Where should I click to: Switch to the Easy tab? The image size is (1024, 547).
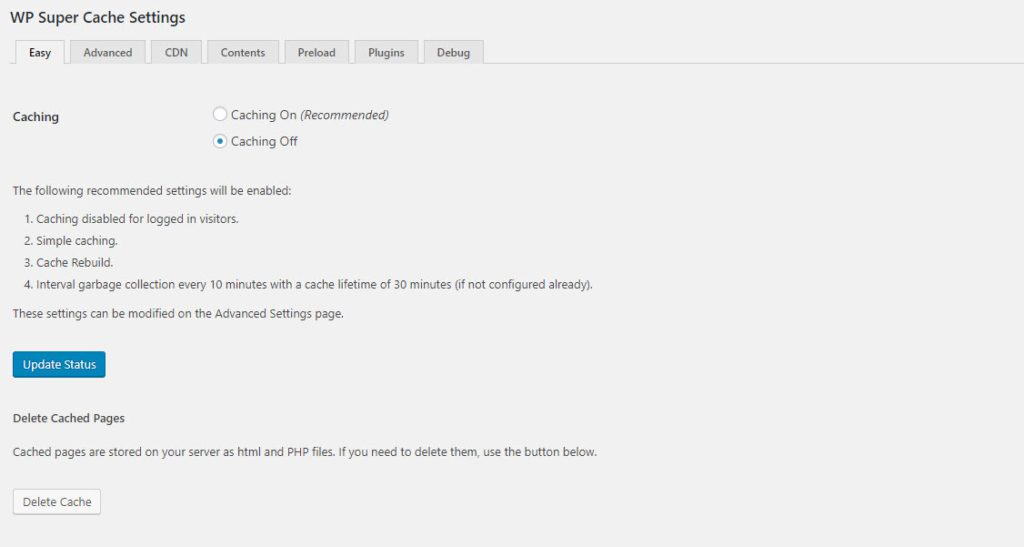tap(40, 53)
